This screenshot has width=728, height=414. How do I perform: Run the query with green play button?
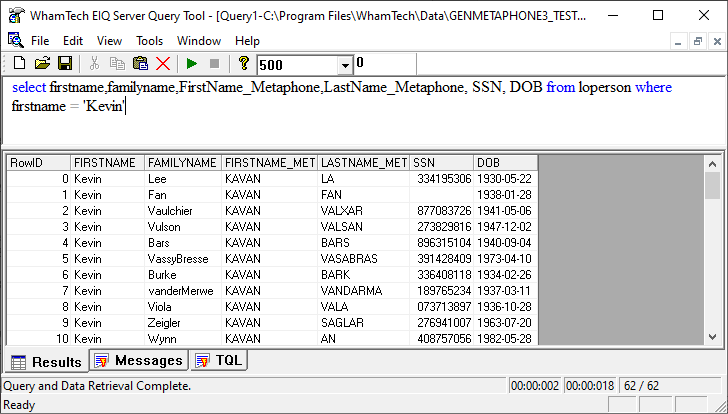(192, 64)
